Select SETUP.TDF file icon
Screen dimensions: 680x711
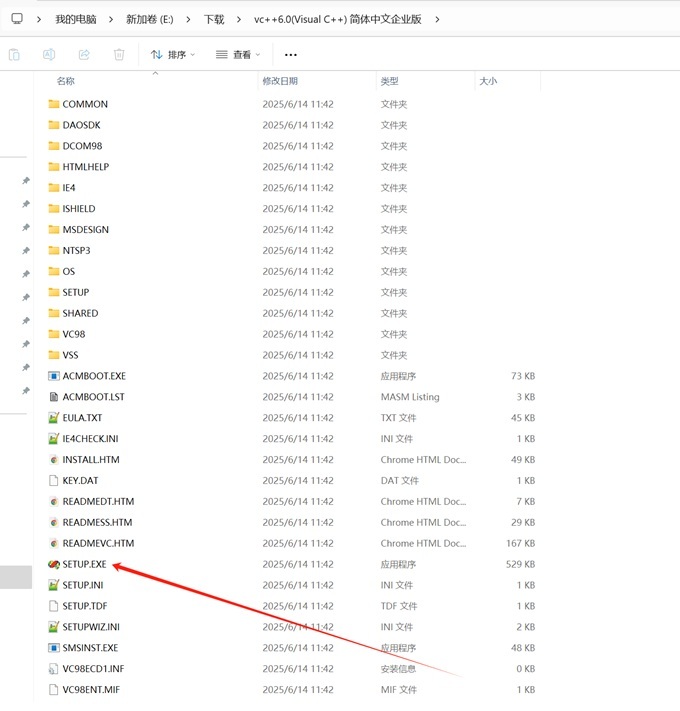coord(54,606)
